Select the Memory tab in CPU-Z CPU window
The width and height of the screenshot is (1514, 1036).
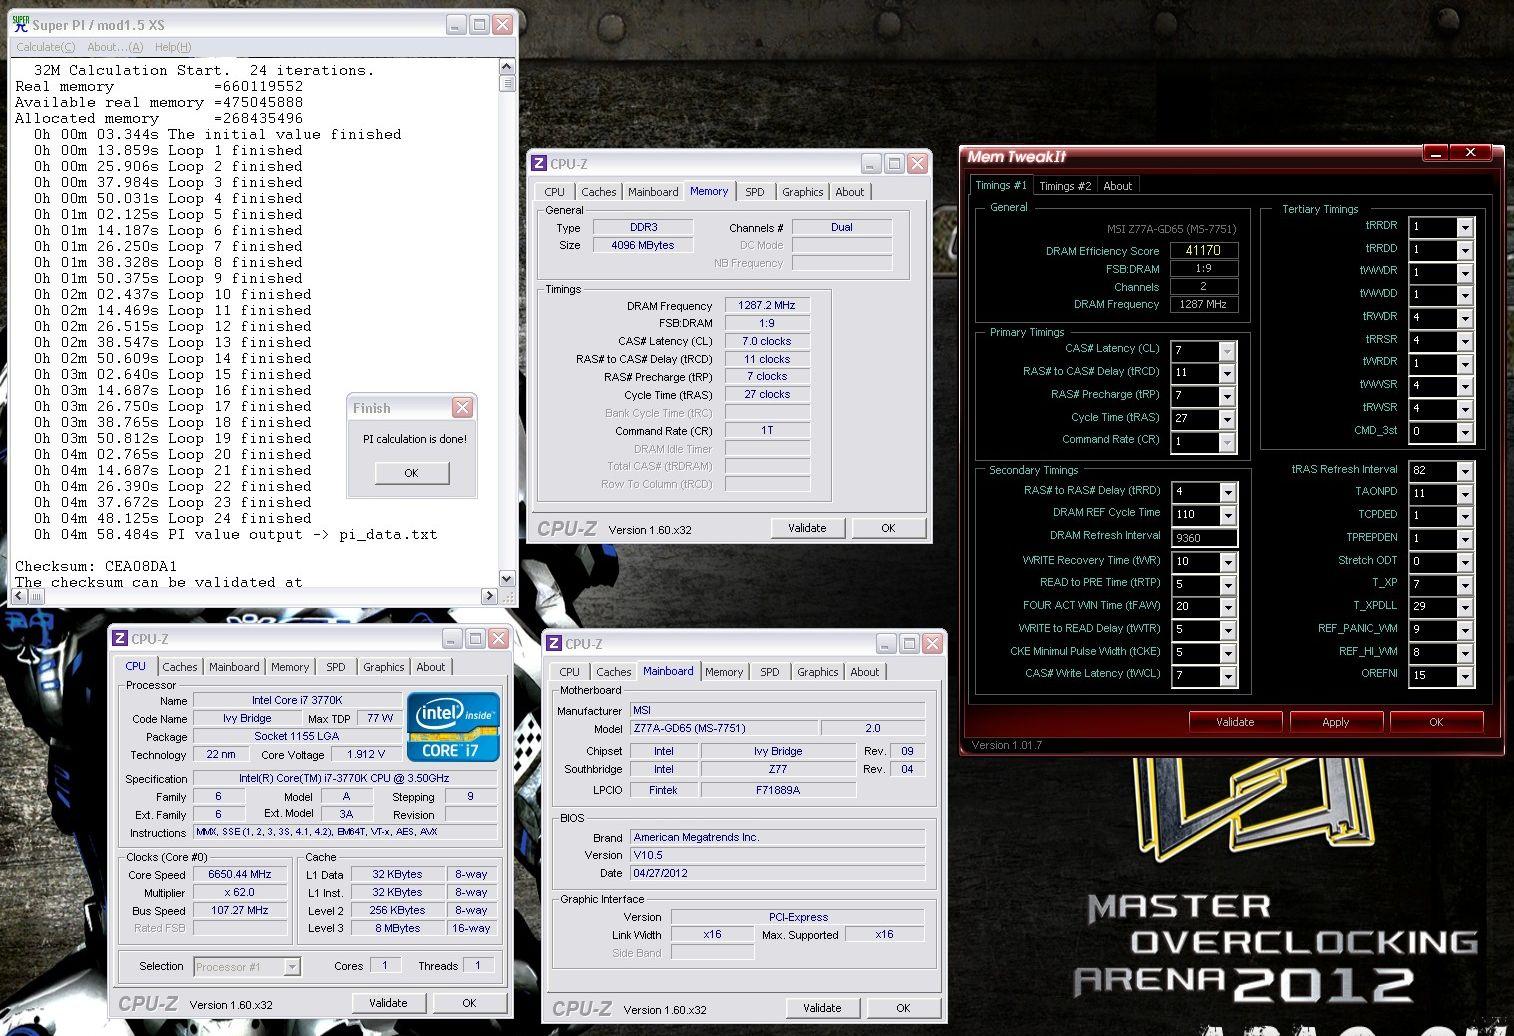click(290, 667)
